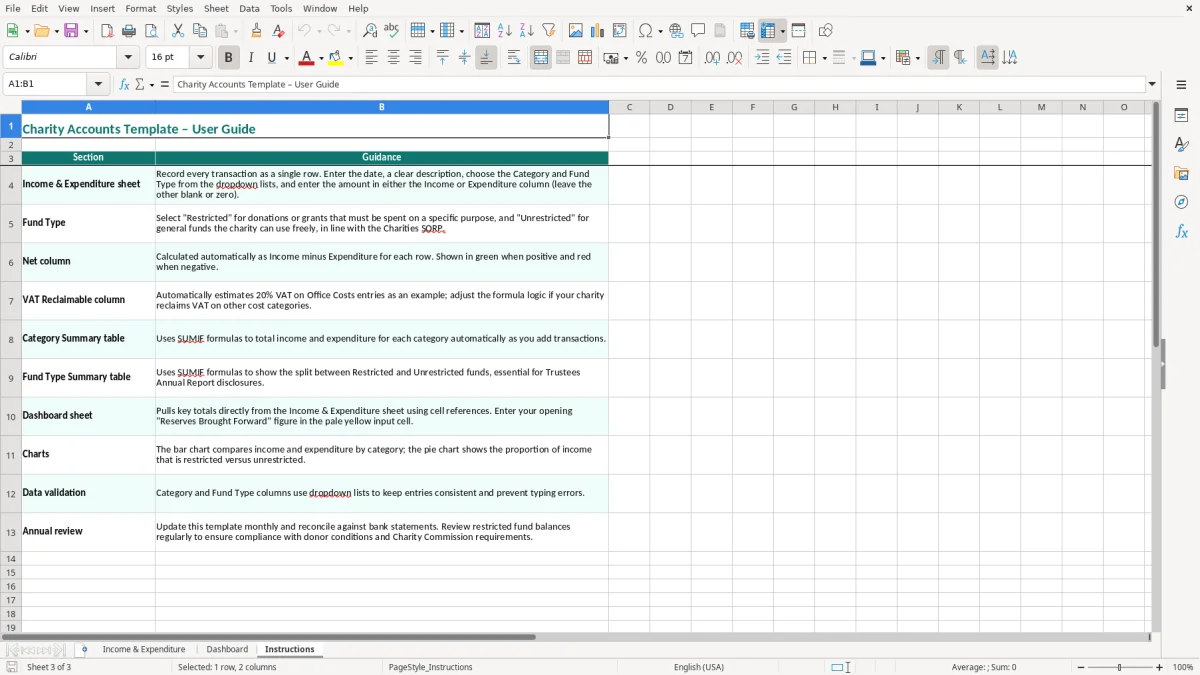Screen dimensions: 1200x675
Task: Toggle Freeze Rows and Columns
Action: click(768, 31)
